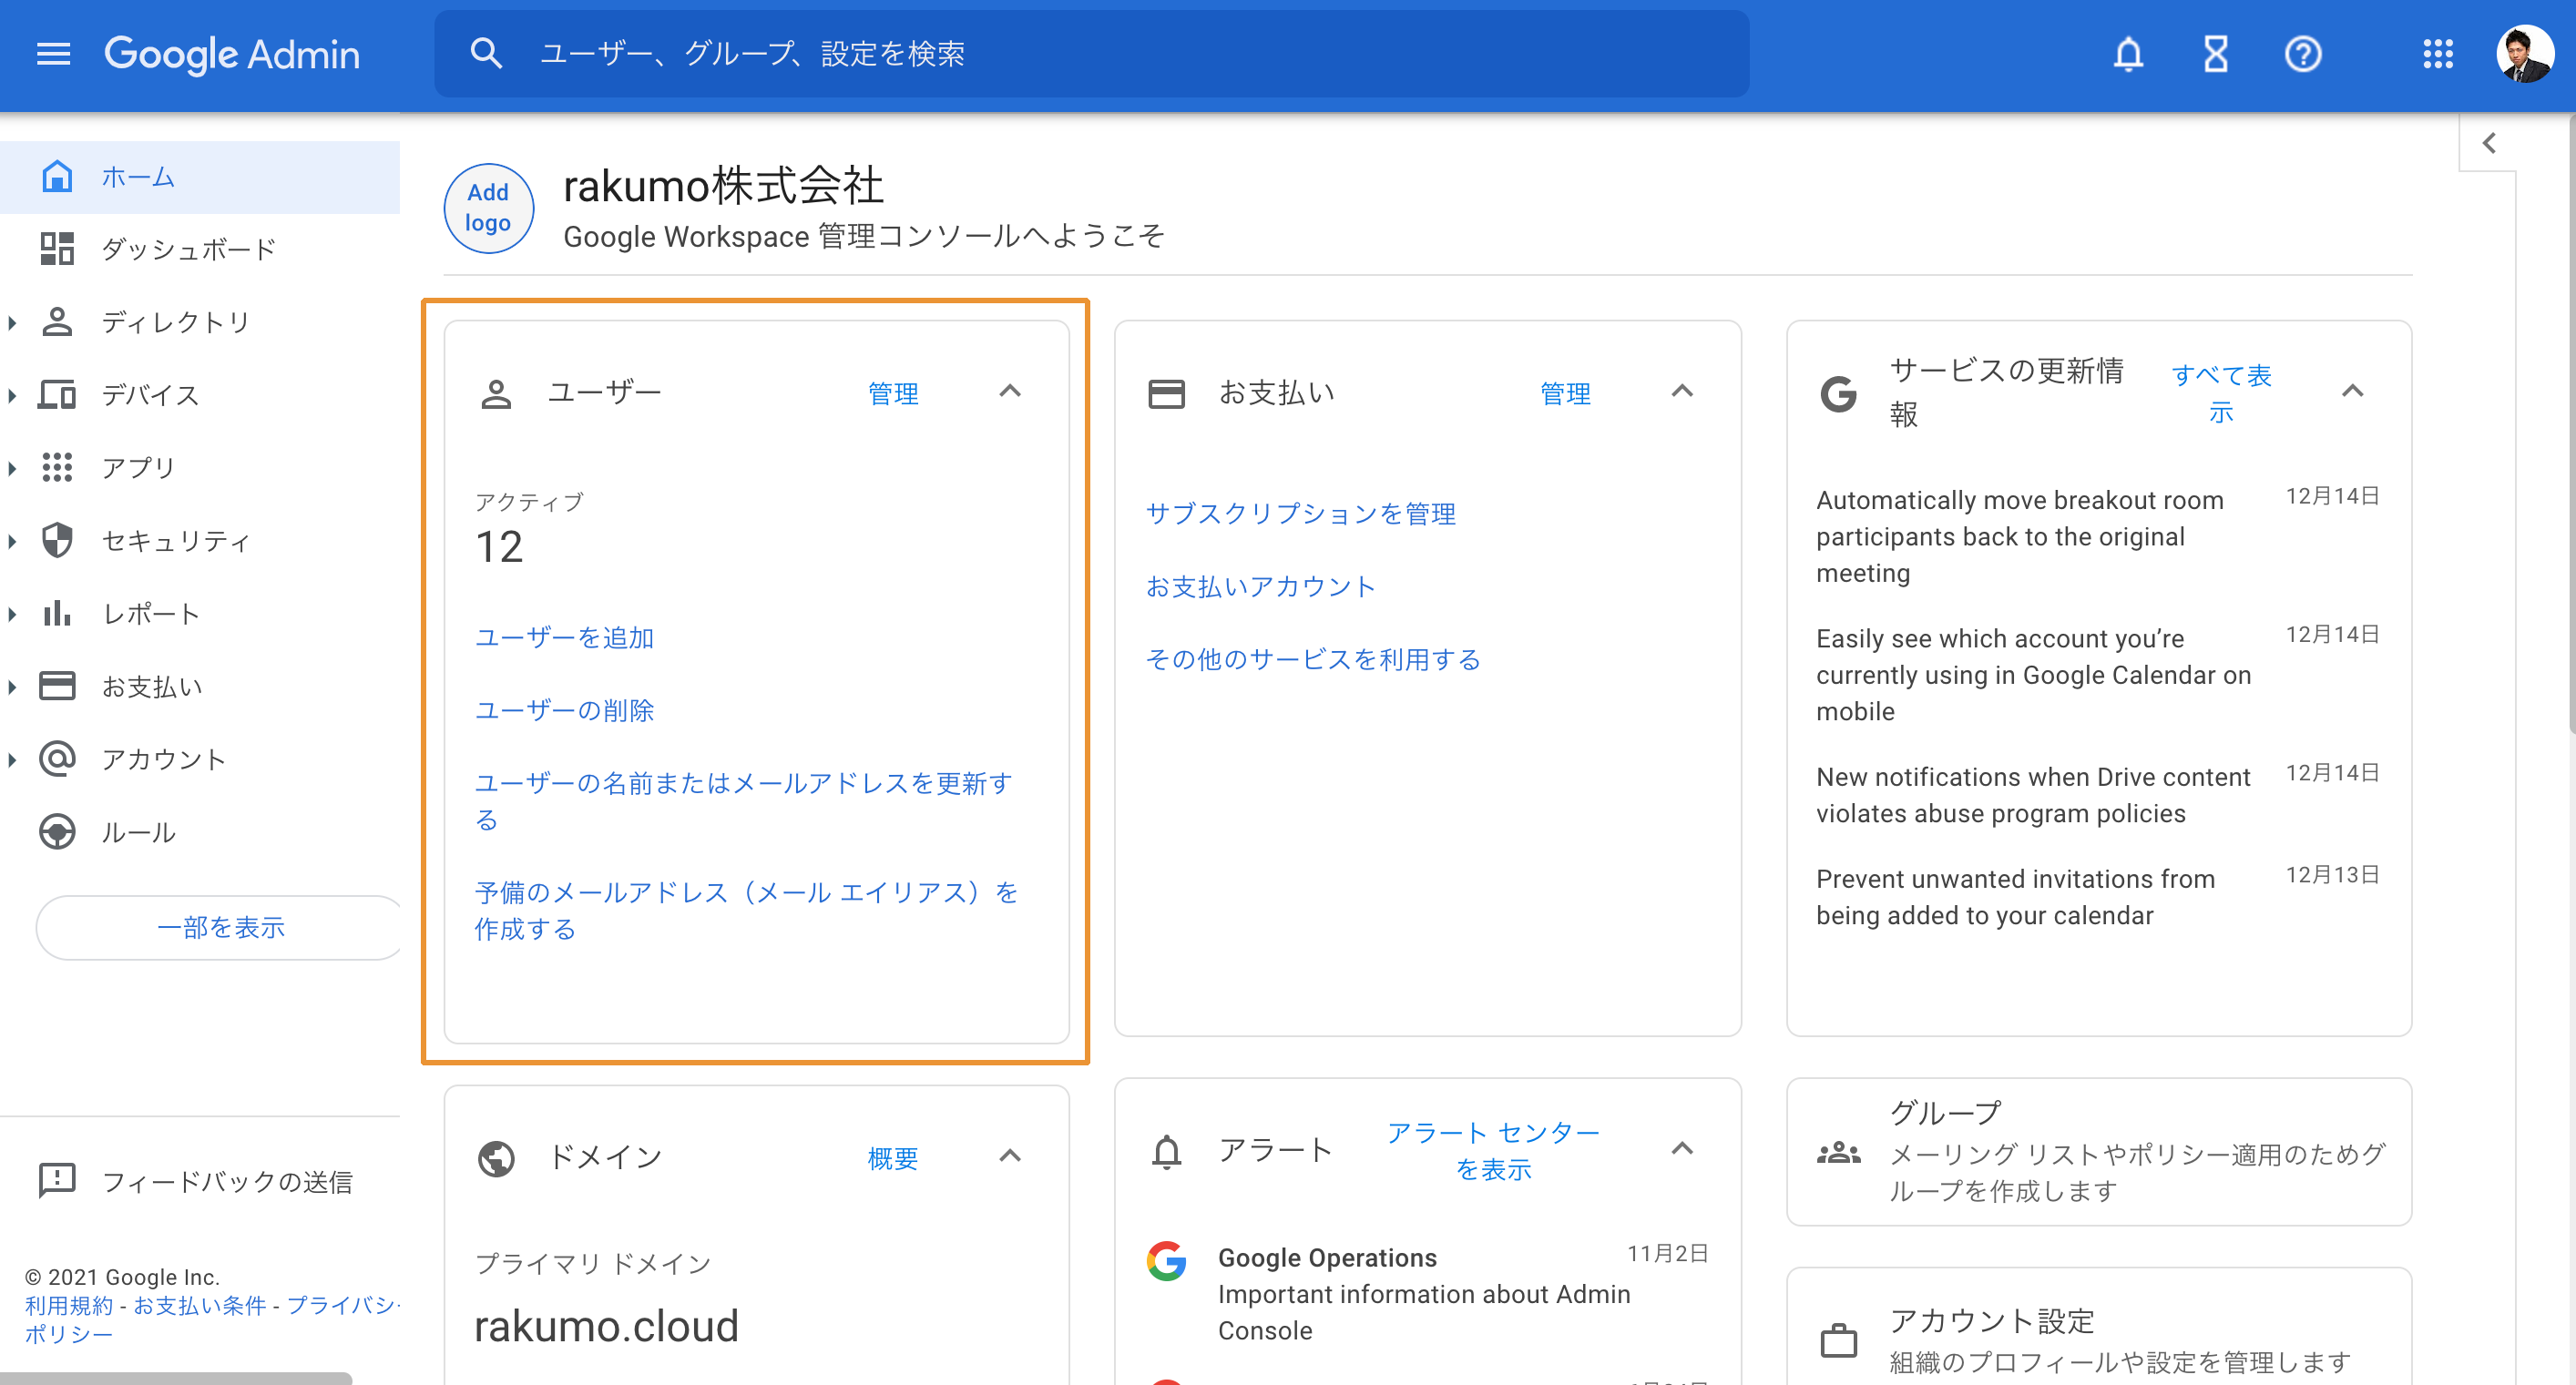Click the Google G icon in service updates
Viewport: 2576px width, 1385px height.
coord(1838,394)
